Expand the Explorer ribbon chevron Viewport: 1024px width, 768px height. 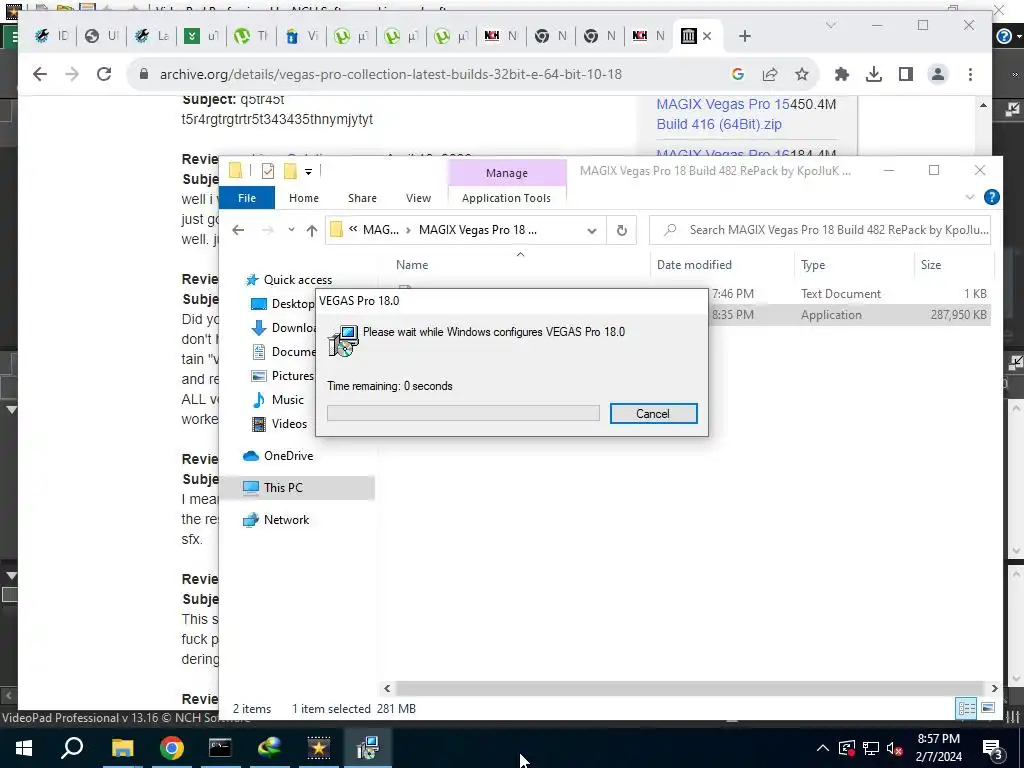pos(970,197)
